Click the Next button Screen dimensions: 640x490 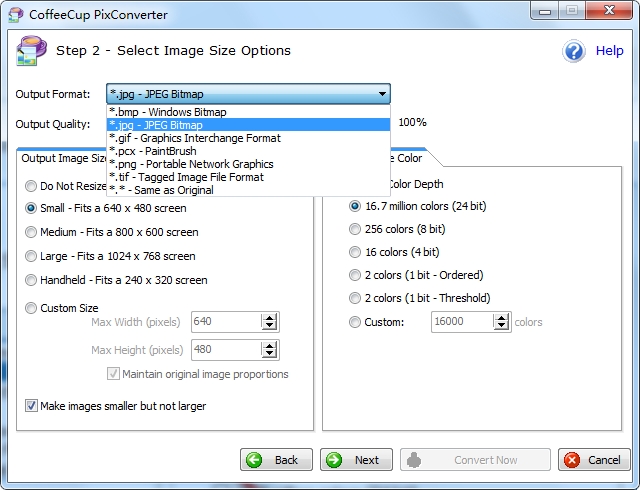click(x=356, y=460)
